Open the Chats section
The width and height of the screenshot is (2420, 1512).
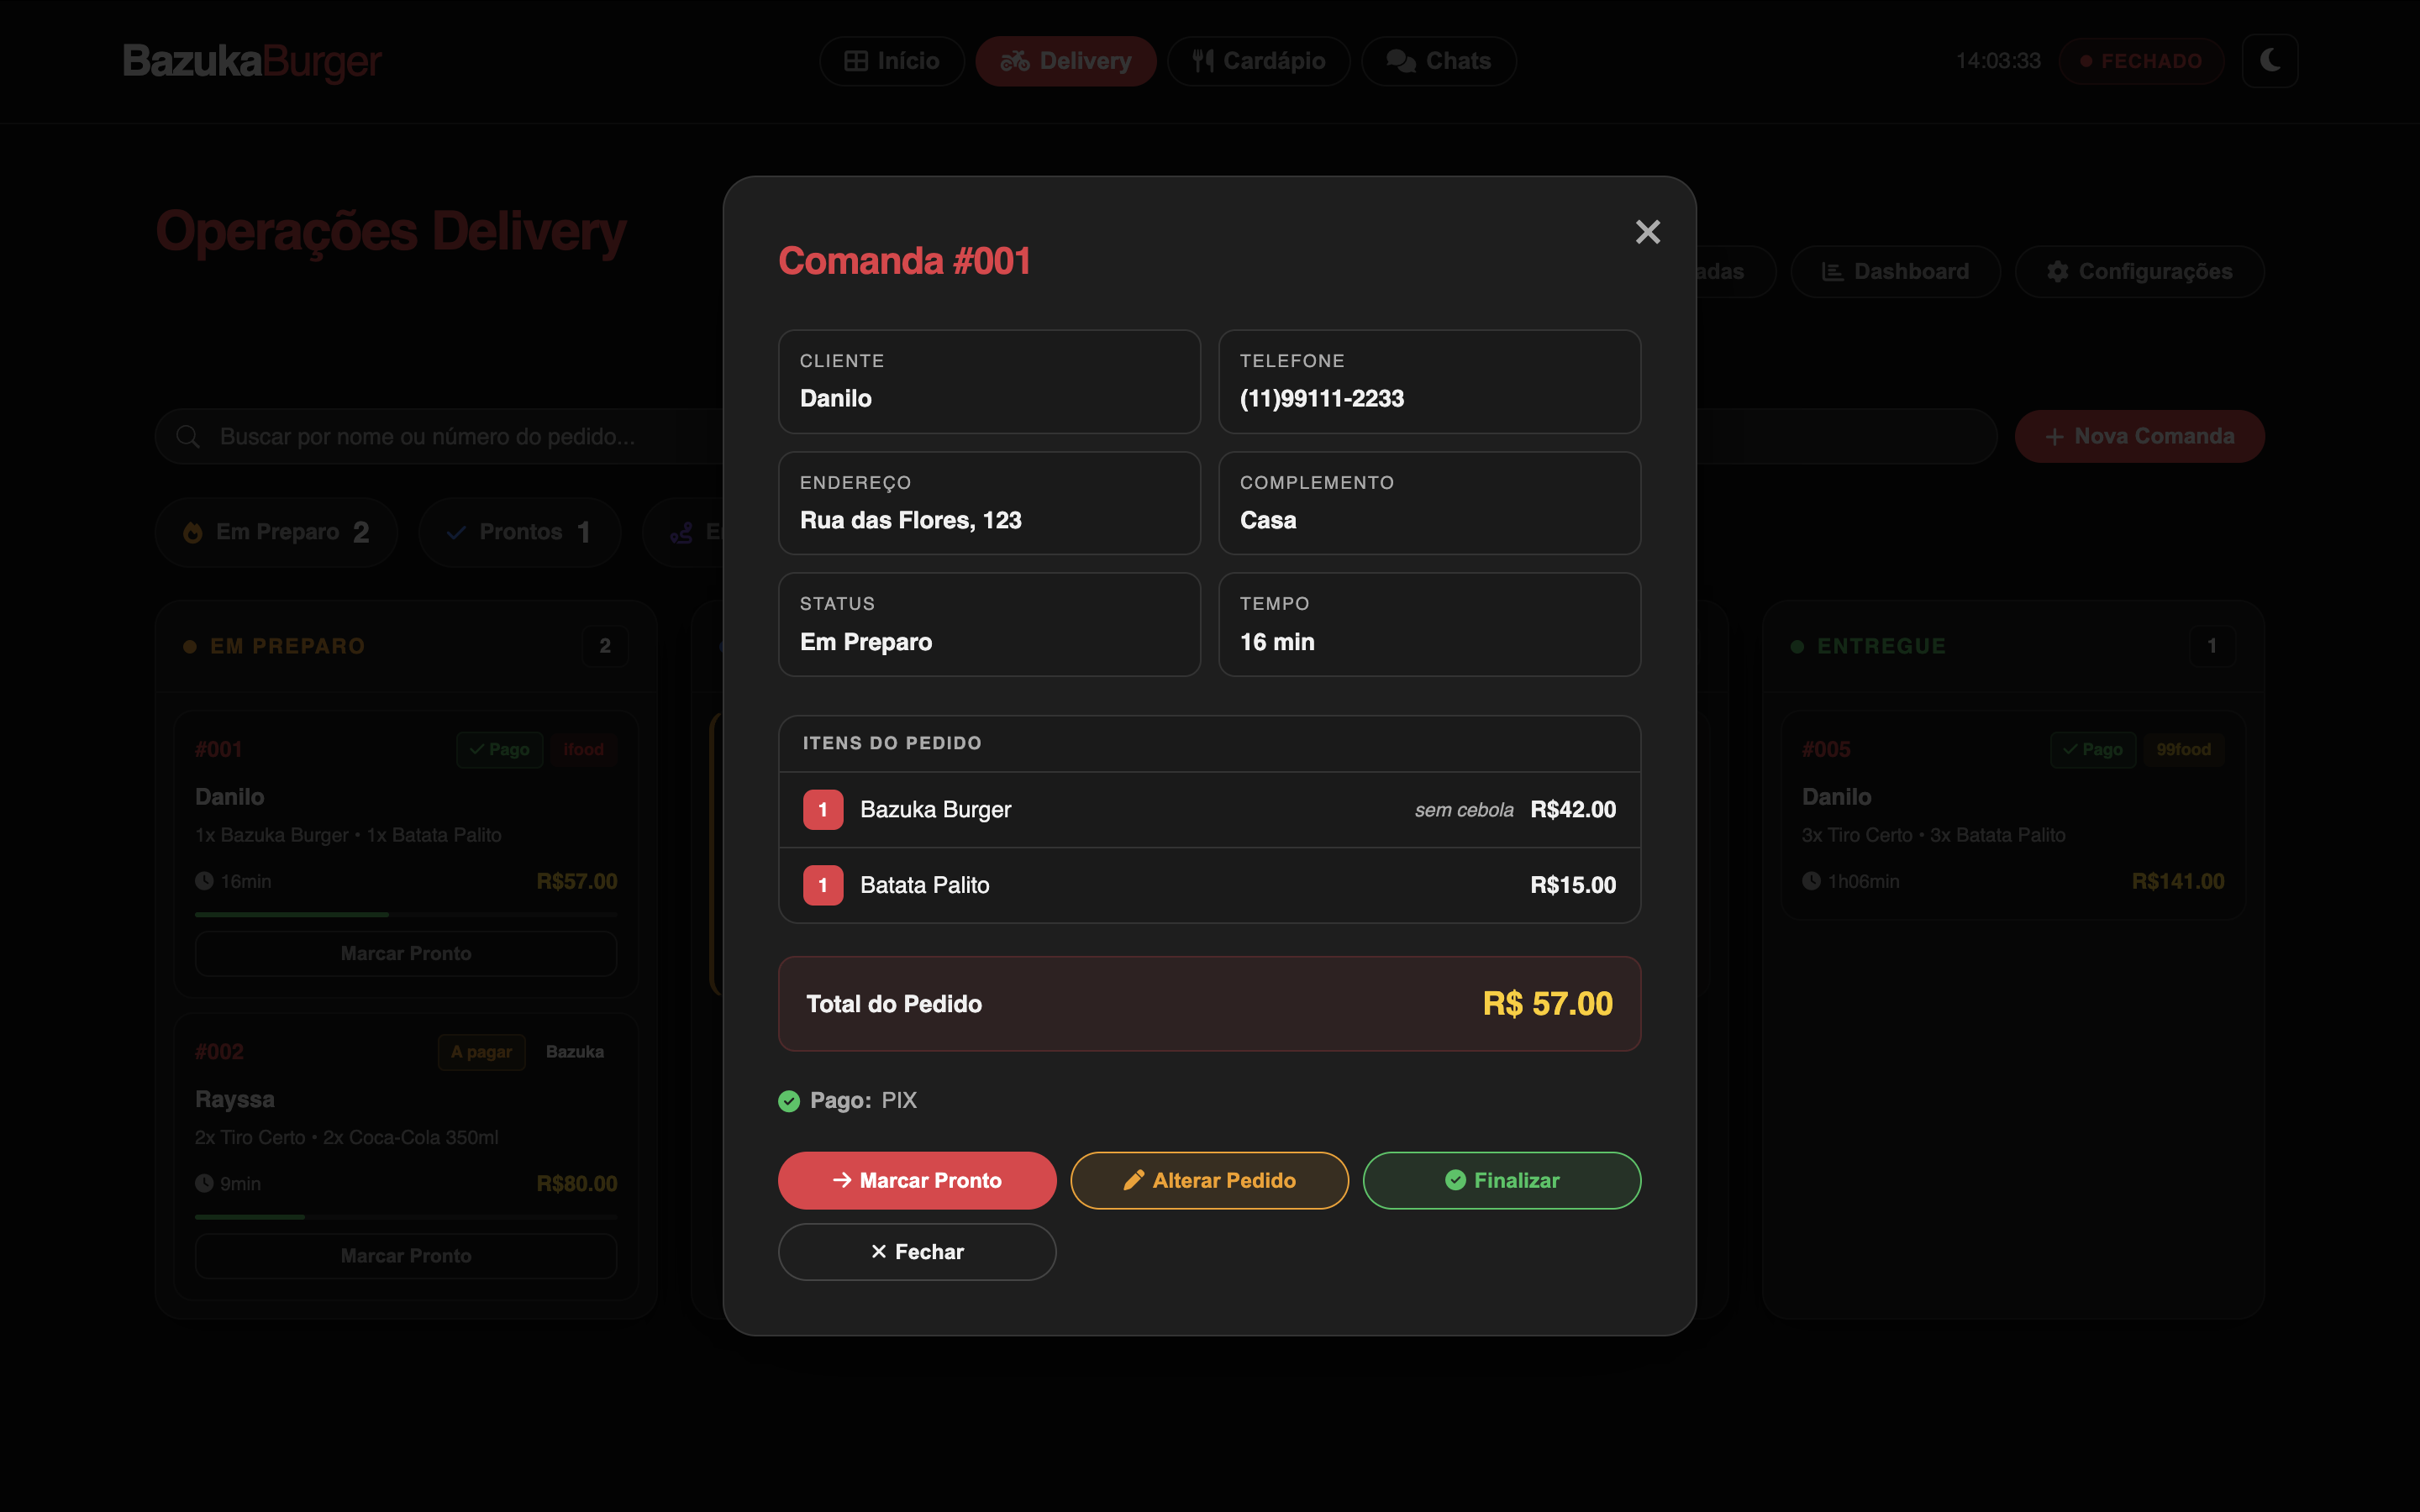coord(1438,61)
